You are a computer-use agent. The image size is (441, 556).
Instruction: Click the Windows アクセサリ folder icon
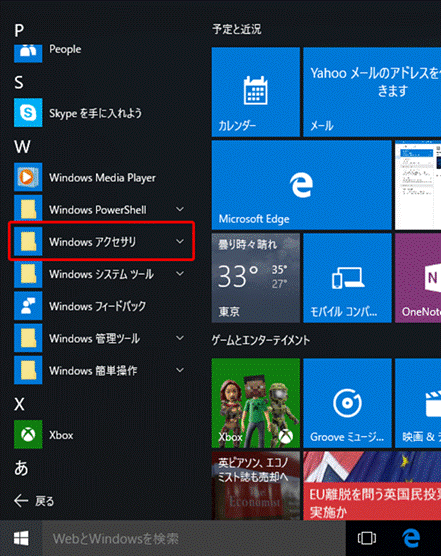click(x=28, y=241)
